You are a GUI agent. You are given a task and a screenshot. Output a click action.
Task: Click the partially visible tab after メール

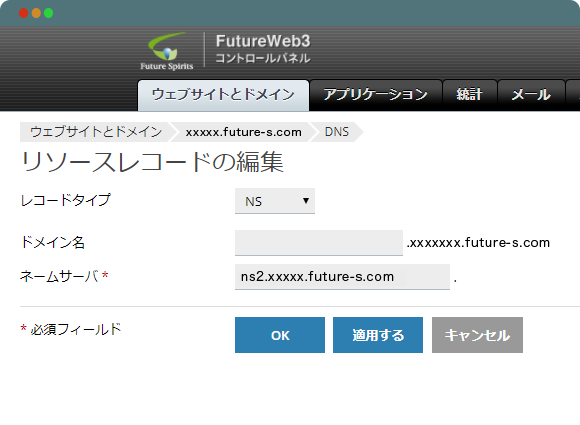tap(573, 95)
